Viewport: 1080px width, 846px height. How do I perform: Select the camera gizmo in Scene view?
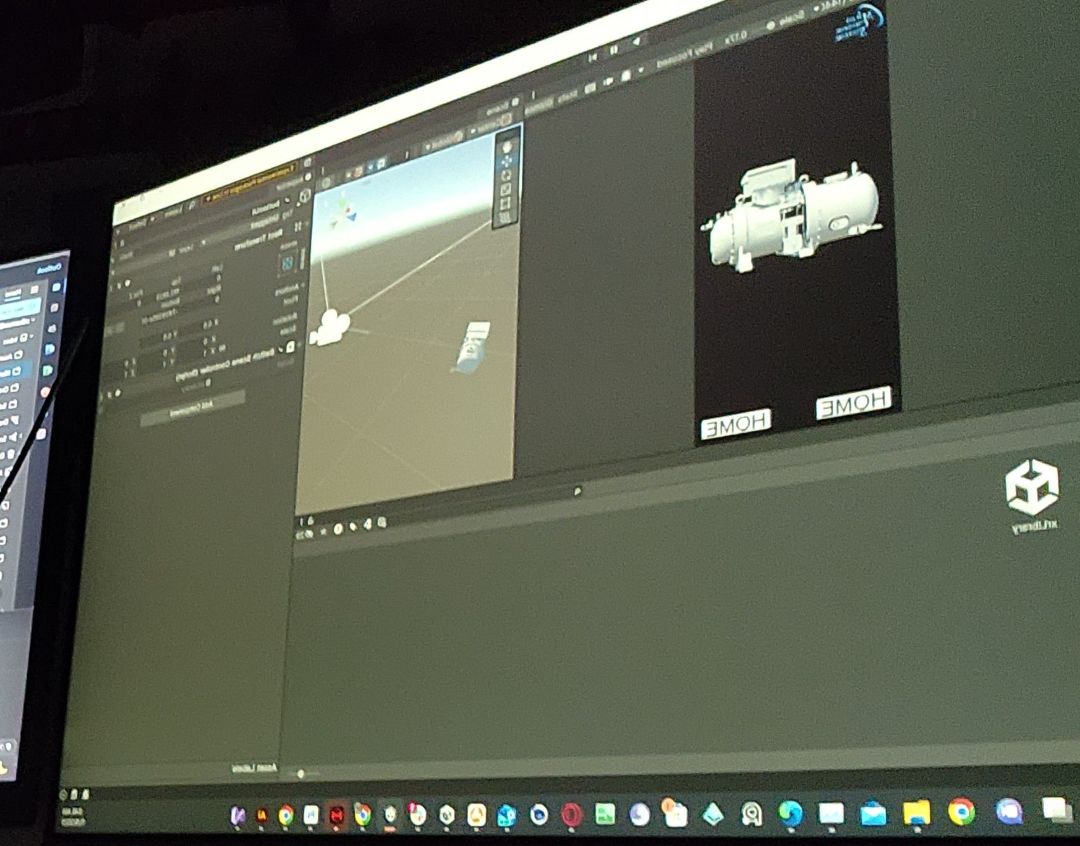(x=330, y=327)
